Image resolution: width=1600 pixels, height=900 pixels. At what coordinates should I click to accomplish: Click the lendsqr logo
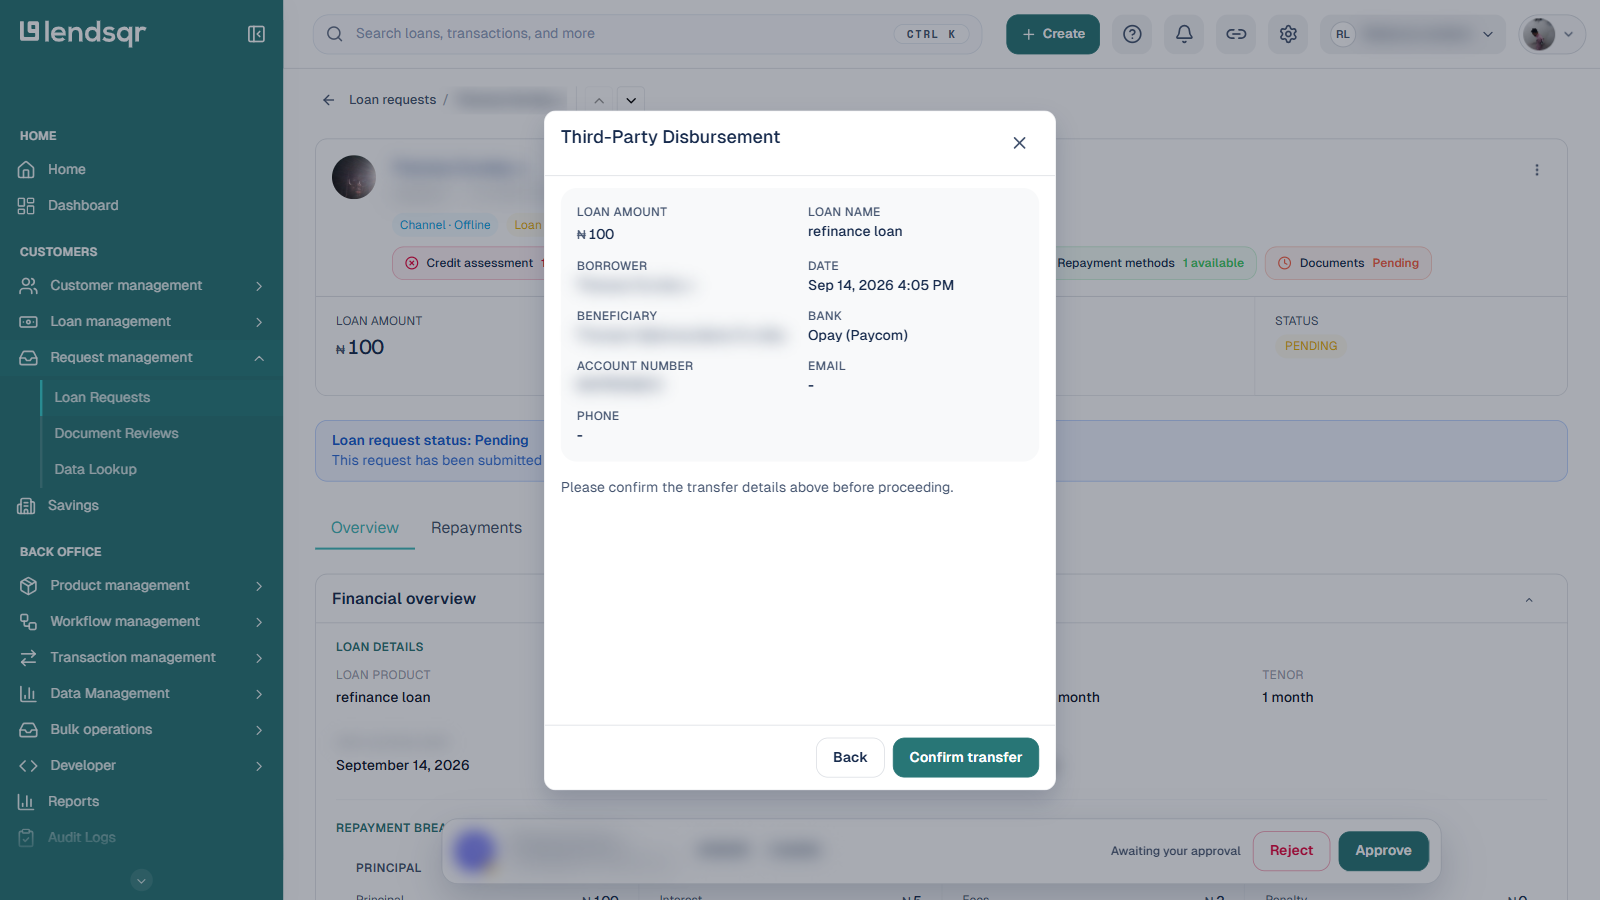pyautogui.click(x=83, y=33)
